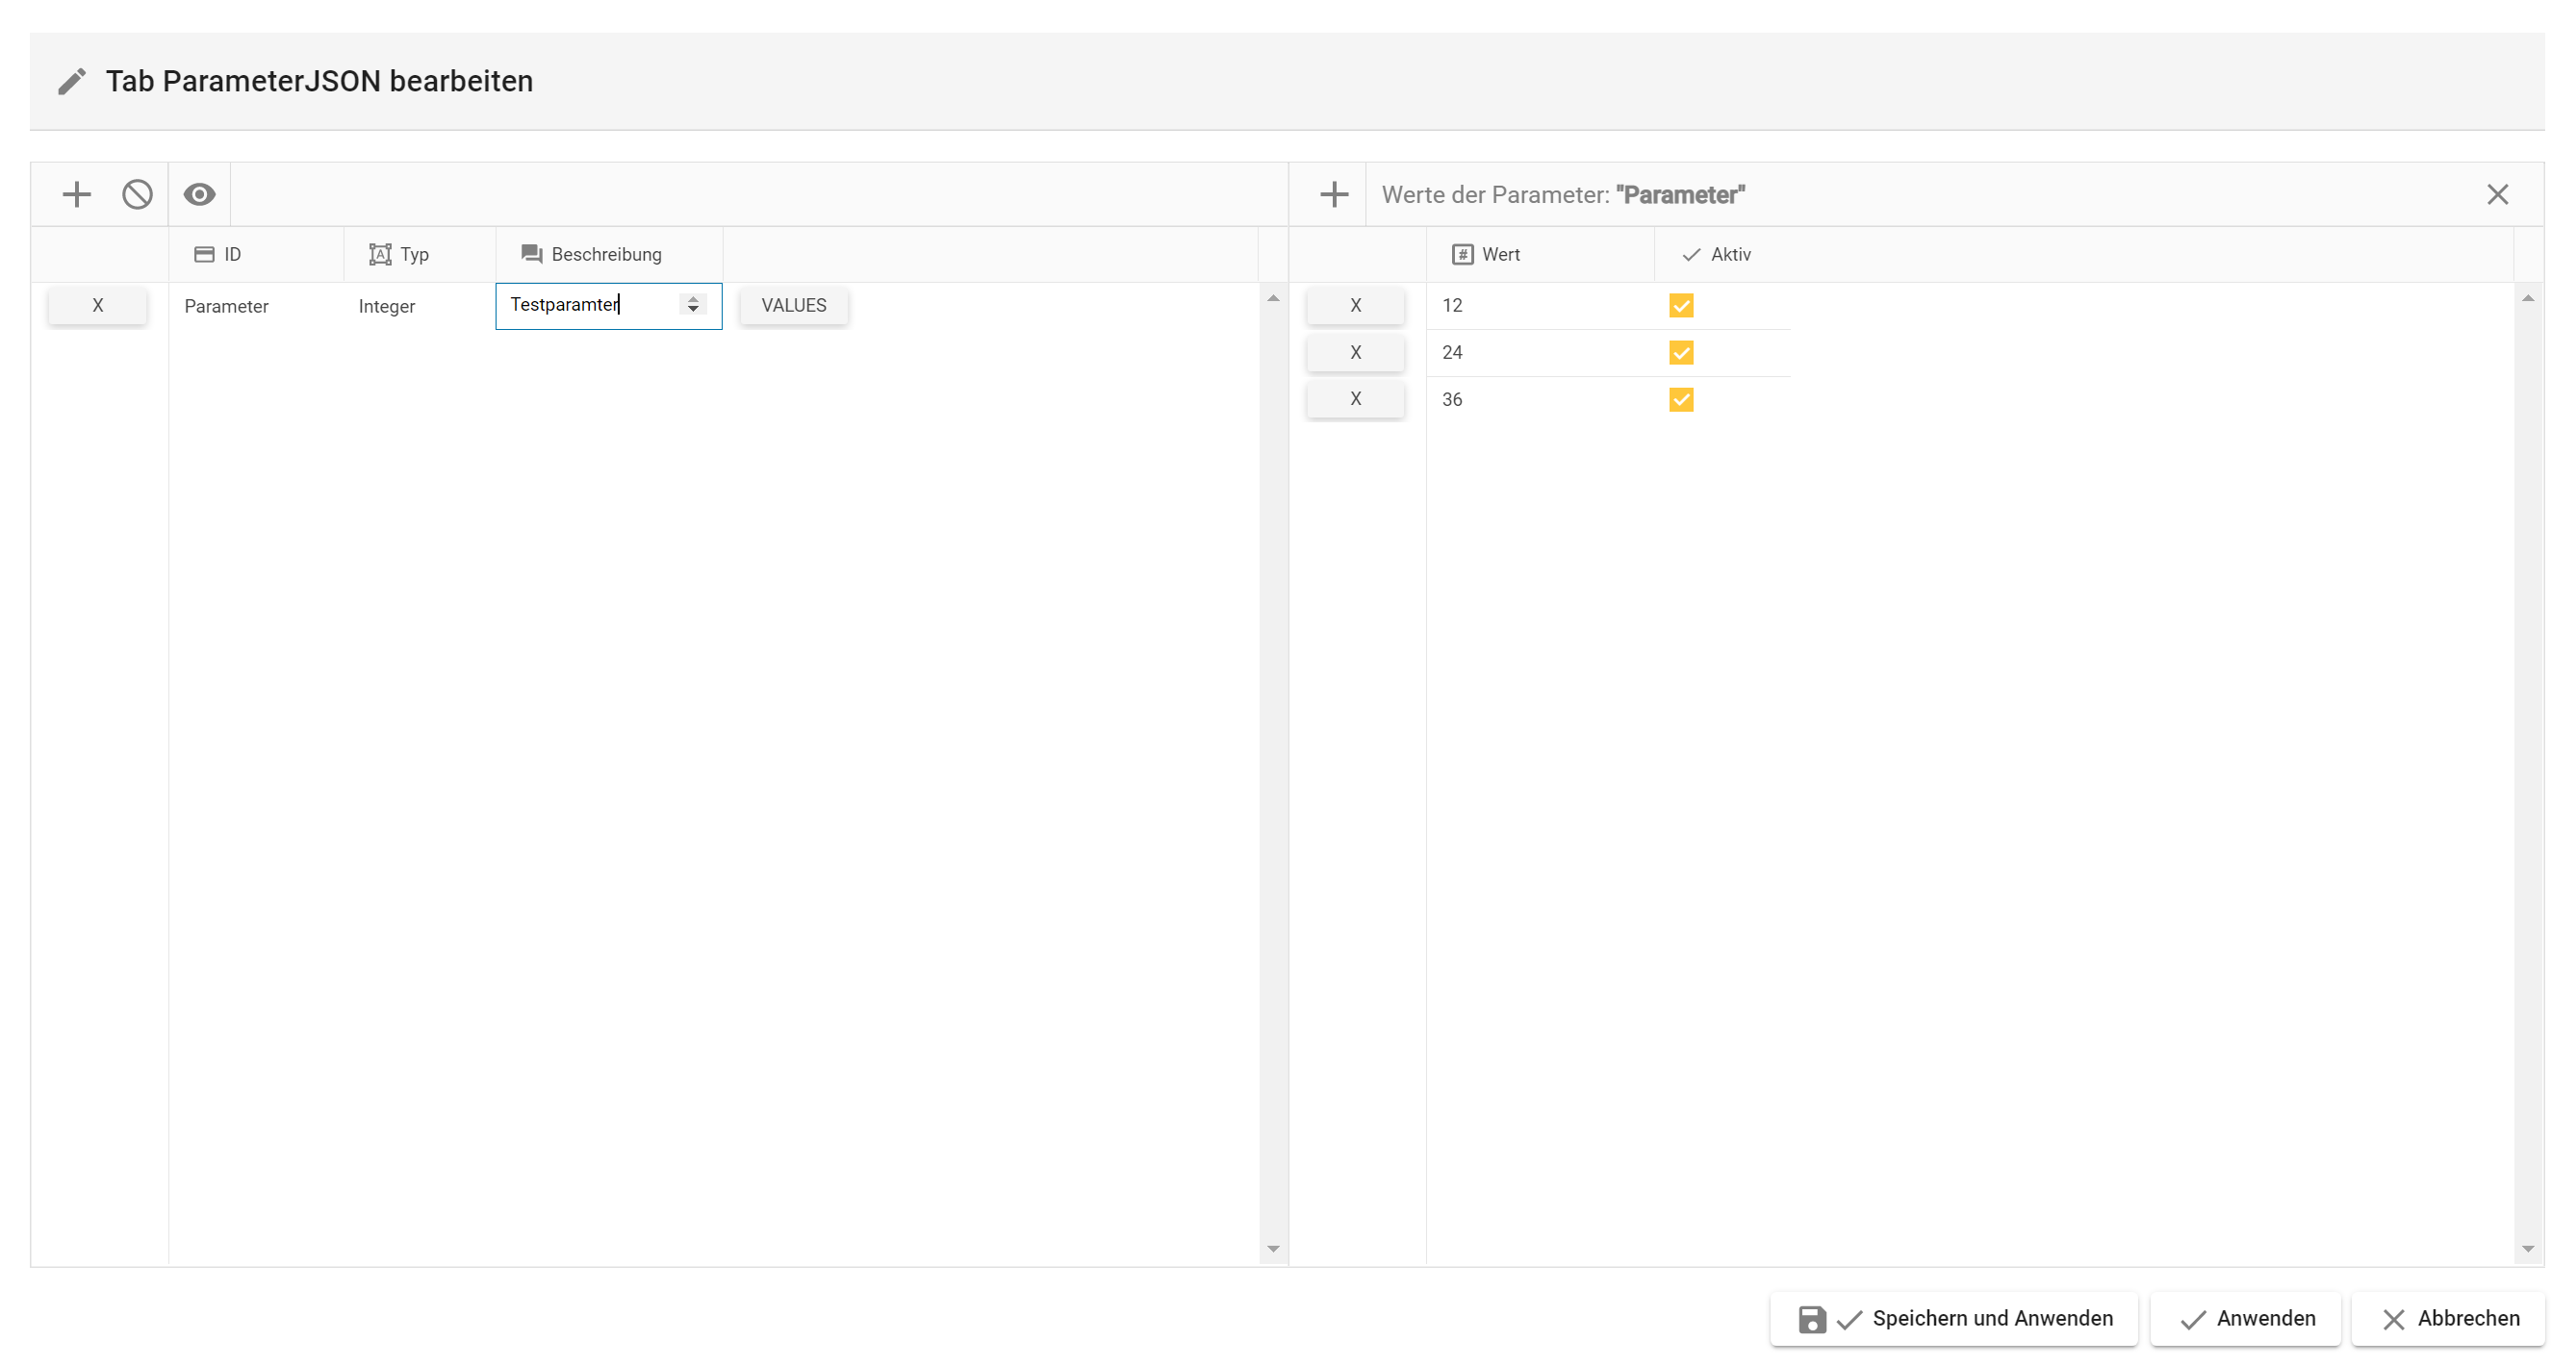
Task: Click Speichern und Anwenden button
Action: pyautogui.click(x=1953, y=1318)
